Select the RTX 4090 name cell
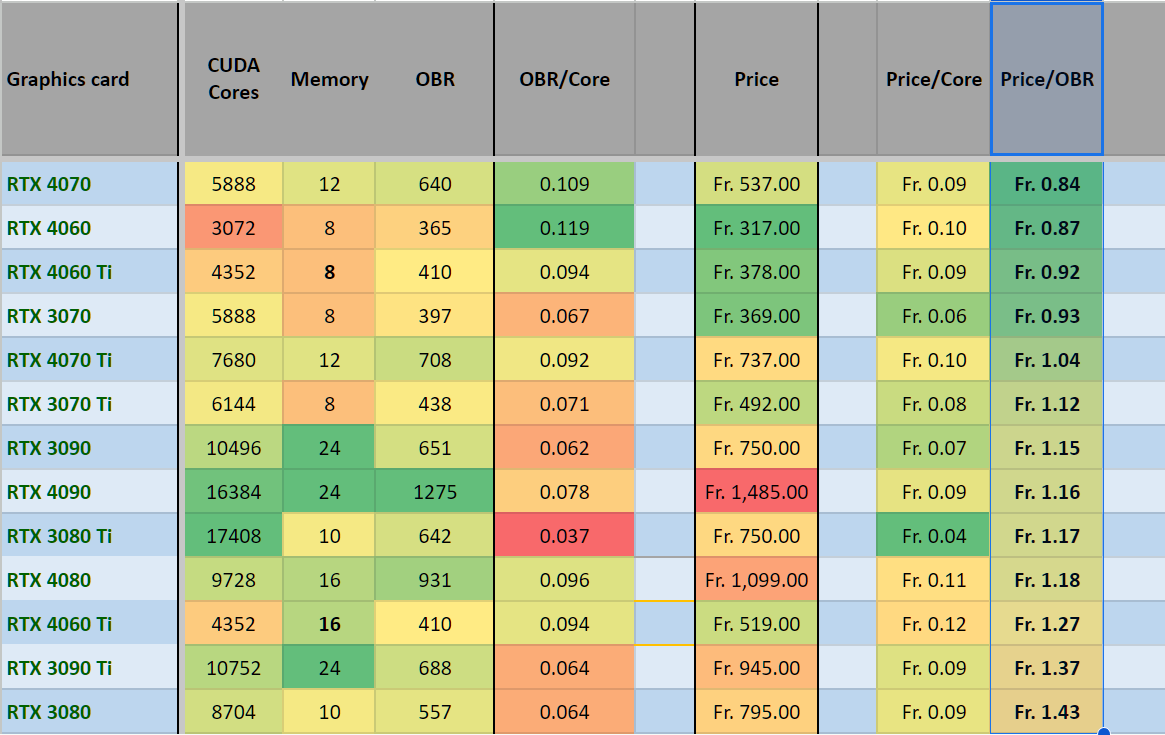Image resolution: width=1165 pixels, height=735 pixels. [x=89, y=492]
